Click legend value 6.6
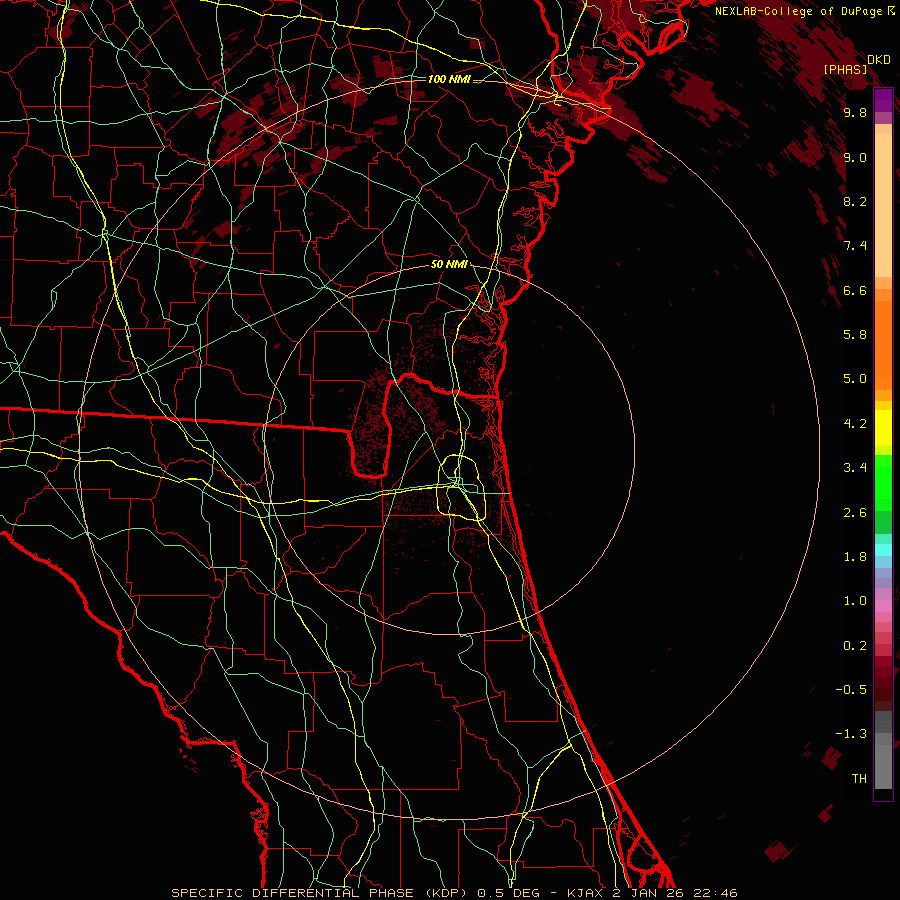Image resolution: width=900 pixels, height=900 pixels. click(x=855, y=290)
